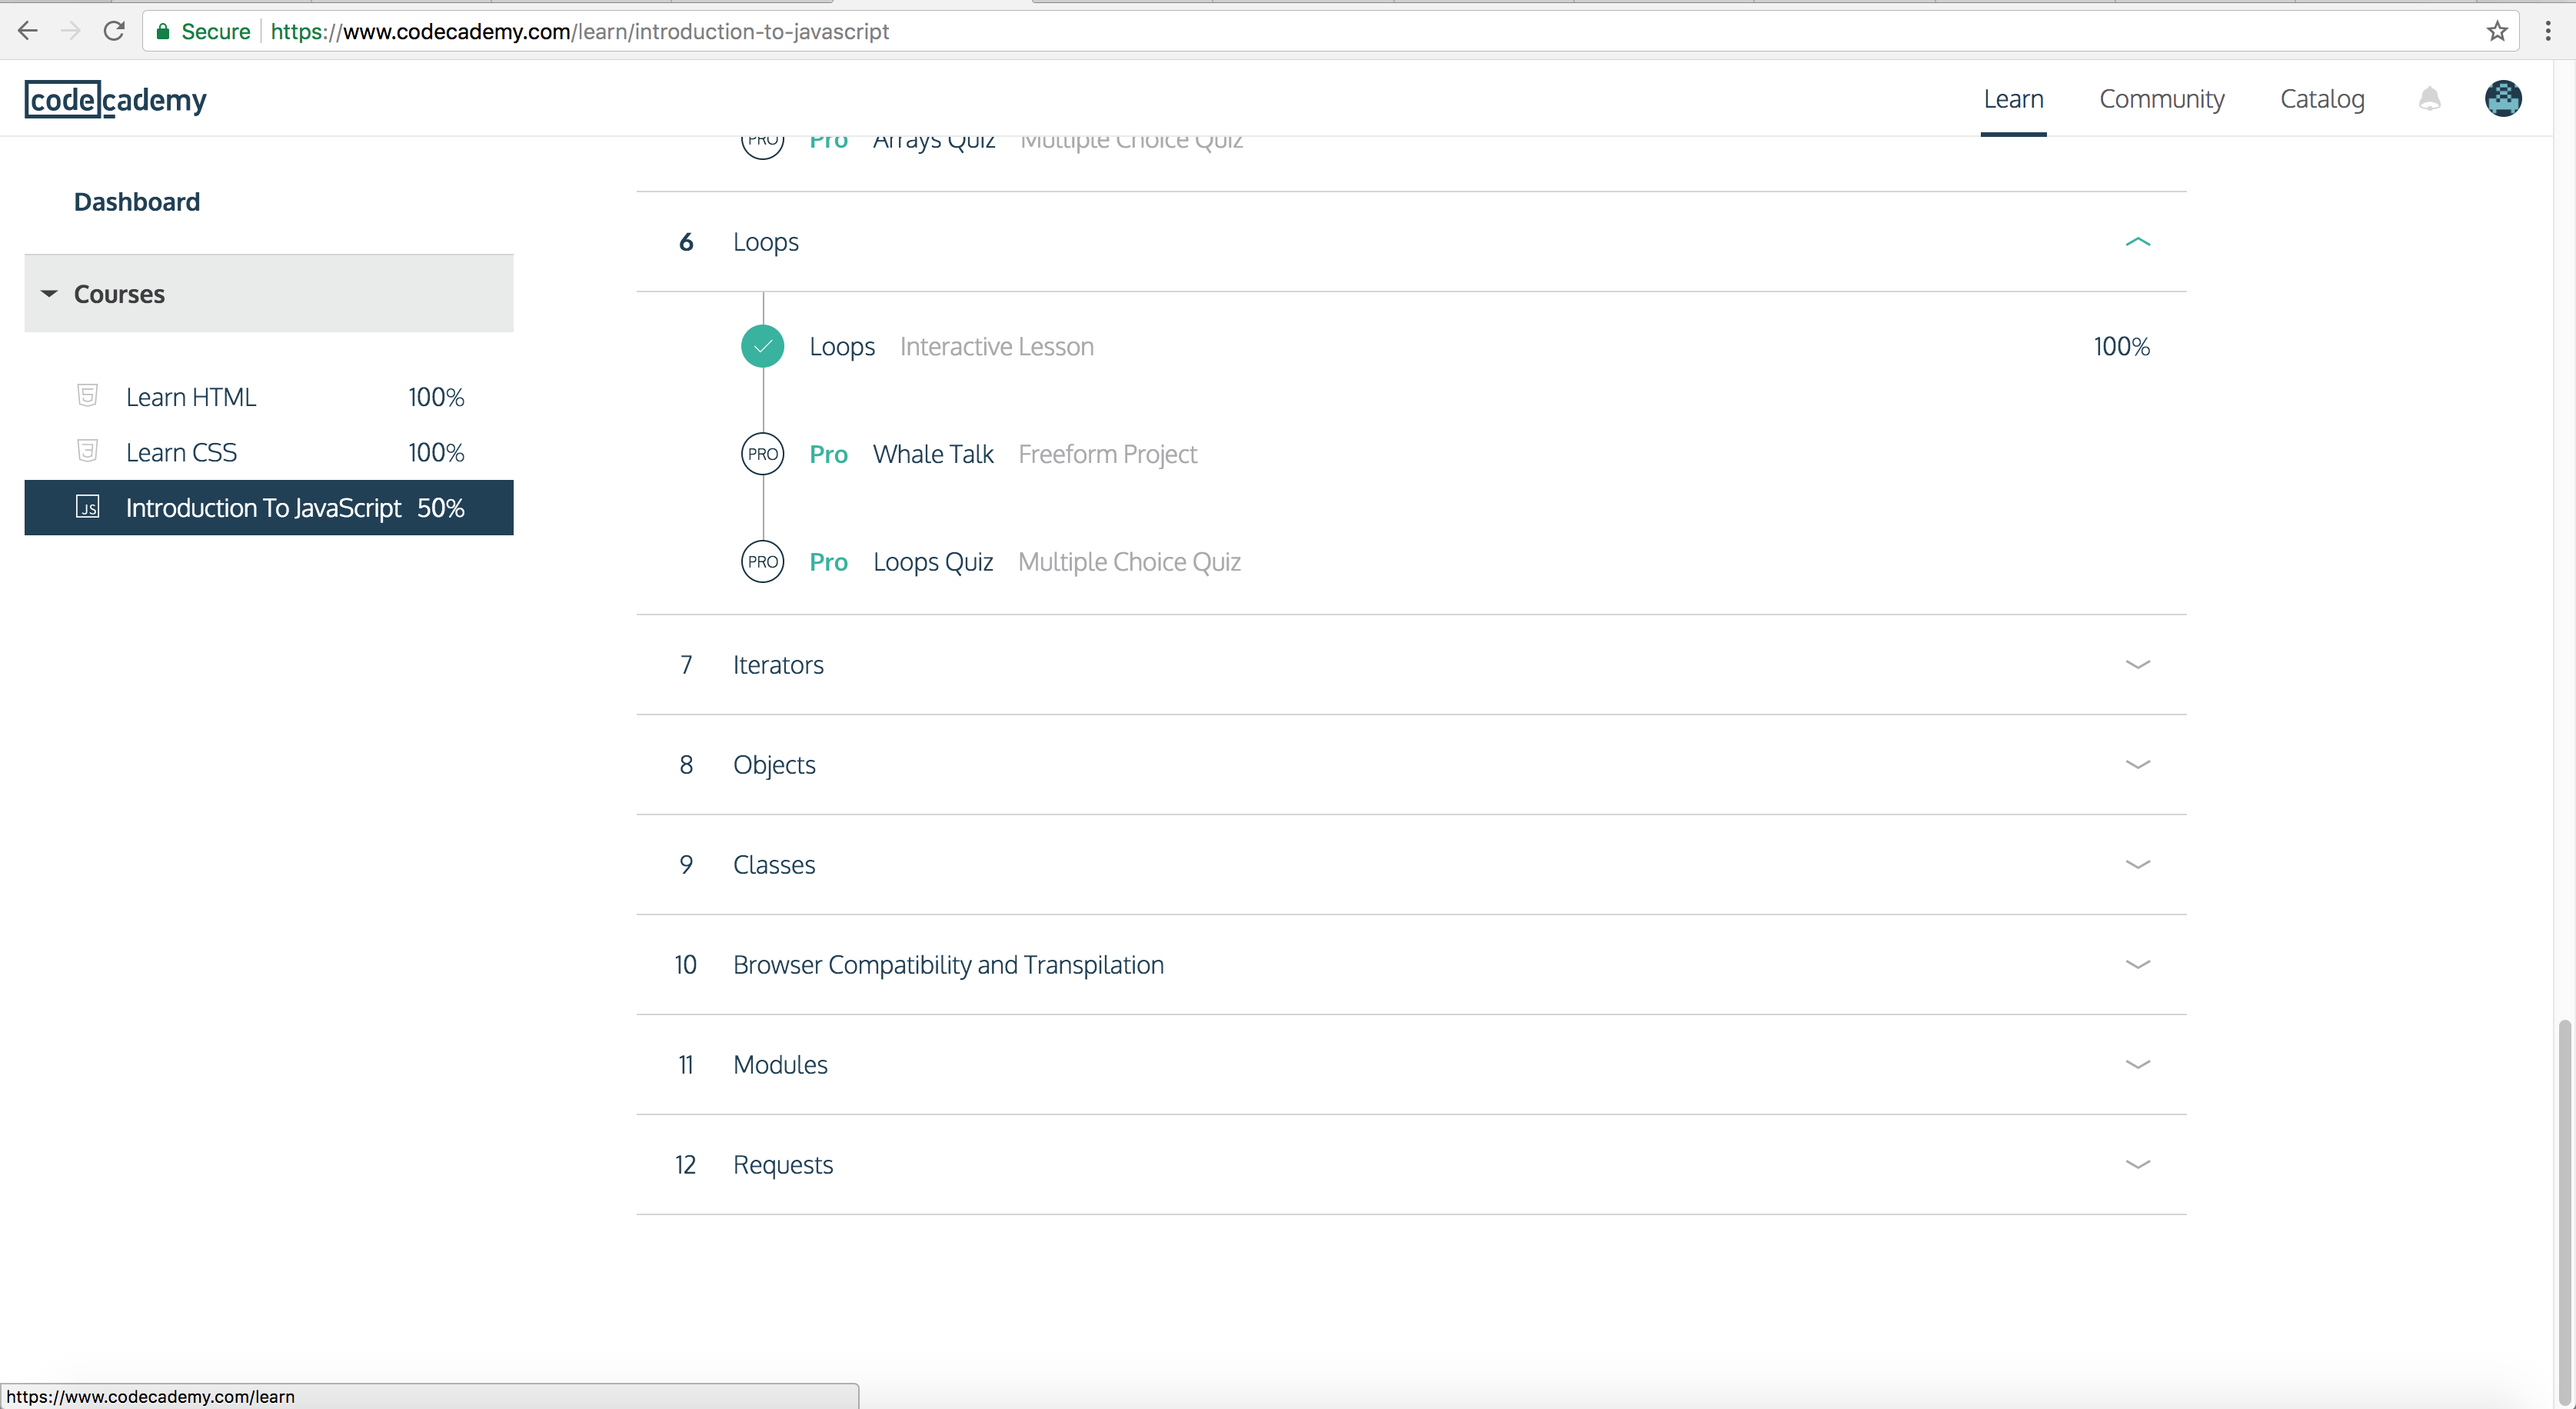Screen dimensions: 2576x1409
Task: Reload the page with the refresh icon
Action: 114,31
